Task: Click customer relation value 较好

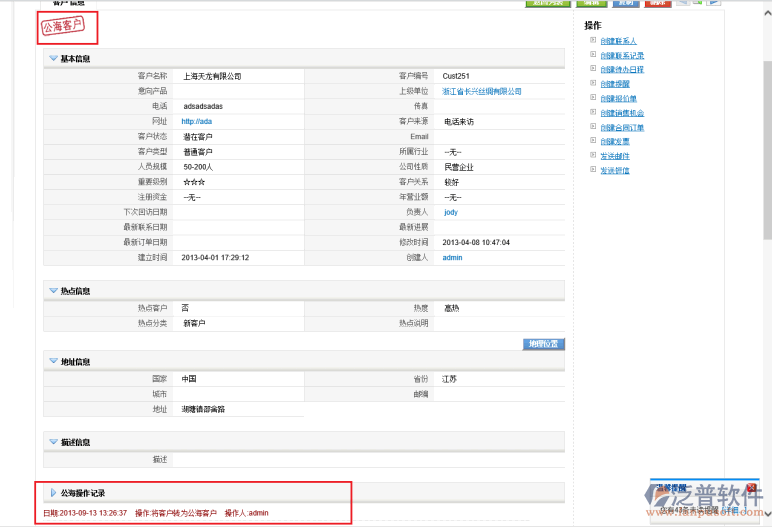Action: pos(451,182)
